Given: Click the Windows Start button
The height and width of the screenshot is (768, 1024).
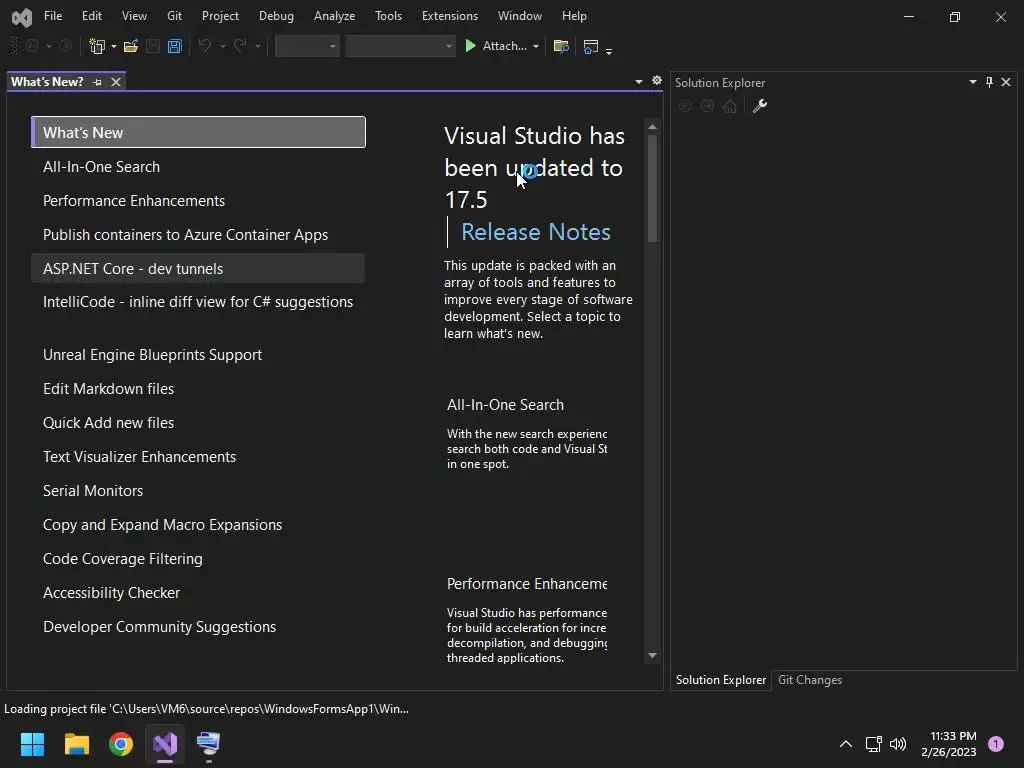Looking at the screenshot, I should coord(32,744).
